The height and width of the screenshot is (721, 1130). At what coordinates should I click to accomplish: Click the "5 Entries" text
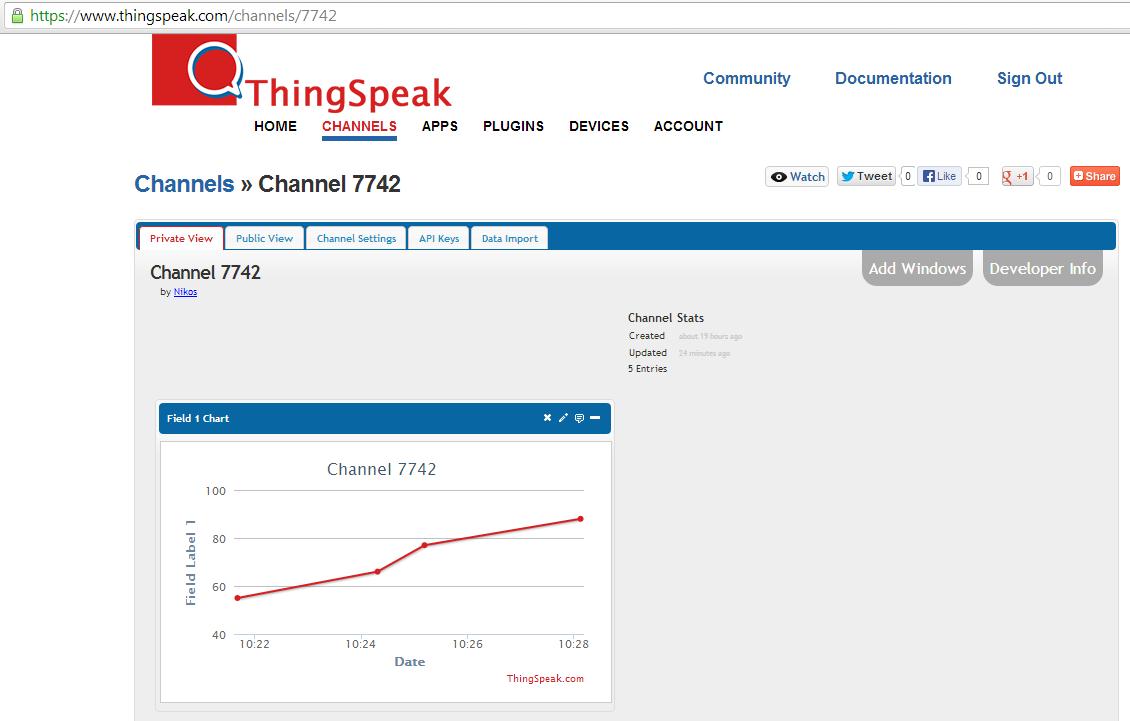pos(647,368)
